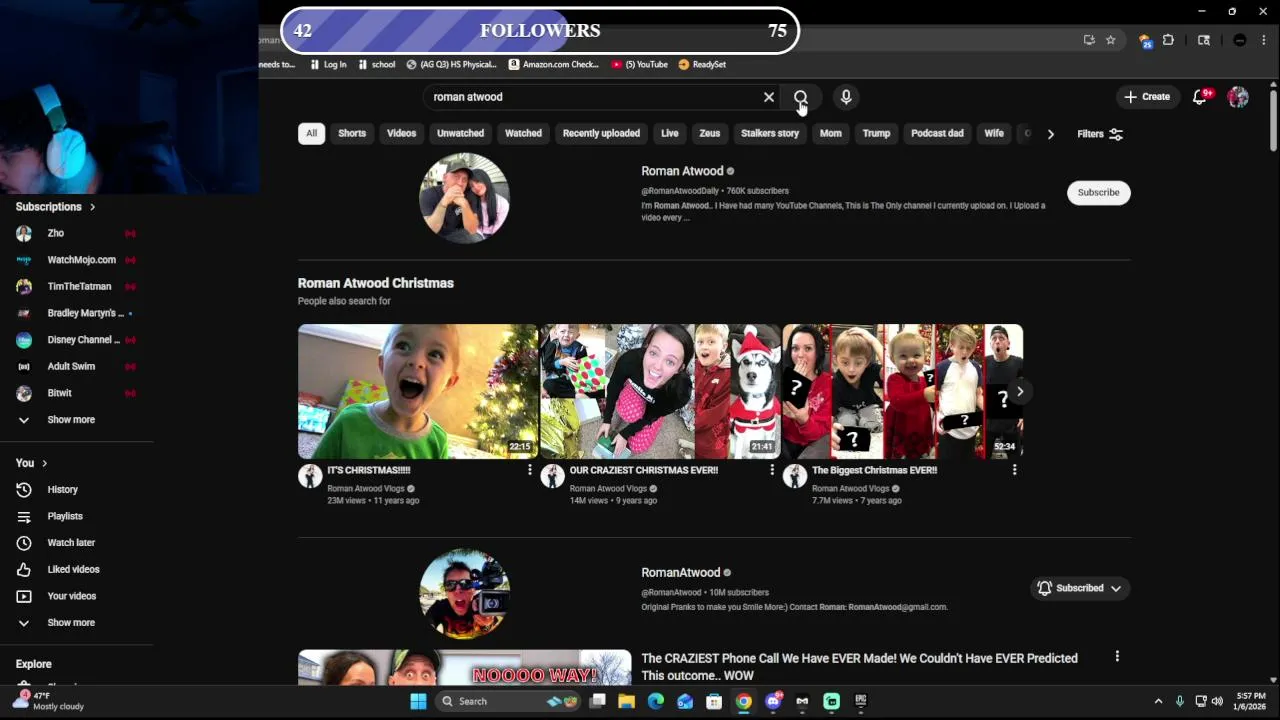Open OUR CRAZIEST CHRISTMAS EVER thumbnail
The width and height of the screenshot is (1280, 720).
(660, 391)
